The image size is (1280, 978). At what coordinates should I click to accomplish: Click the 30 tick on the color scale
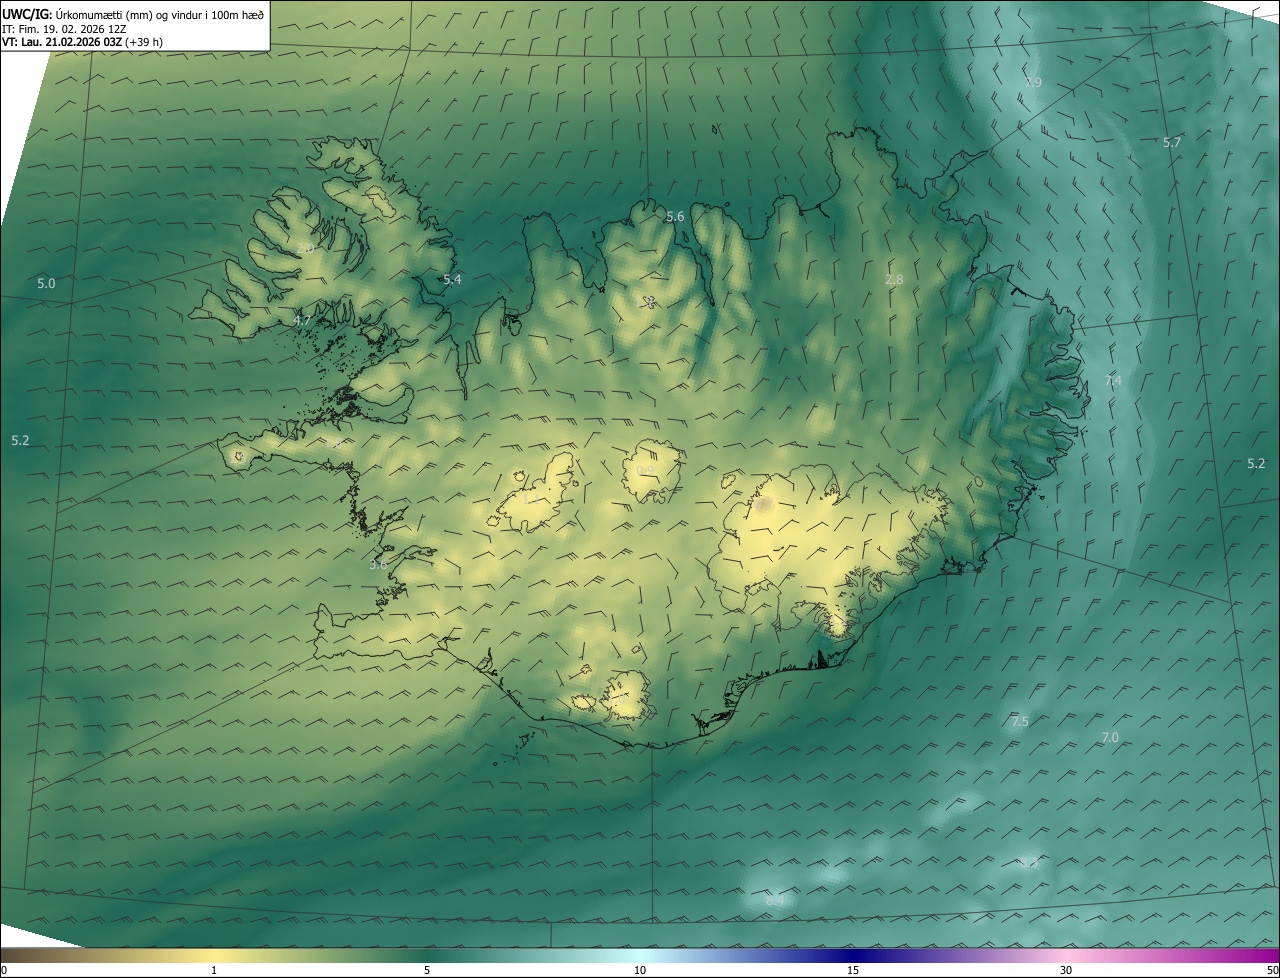[x=1066, y=970]
